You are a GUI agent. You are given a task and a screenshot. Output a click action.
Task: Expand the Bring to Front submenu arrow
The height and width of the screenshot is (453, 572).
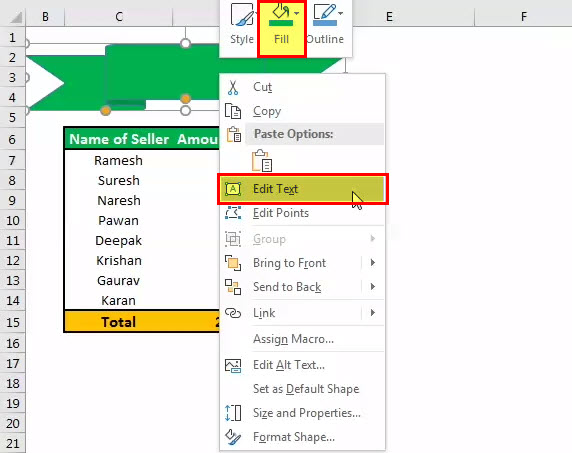click(373, 263)
